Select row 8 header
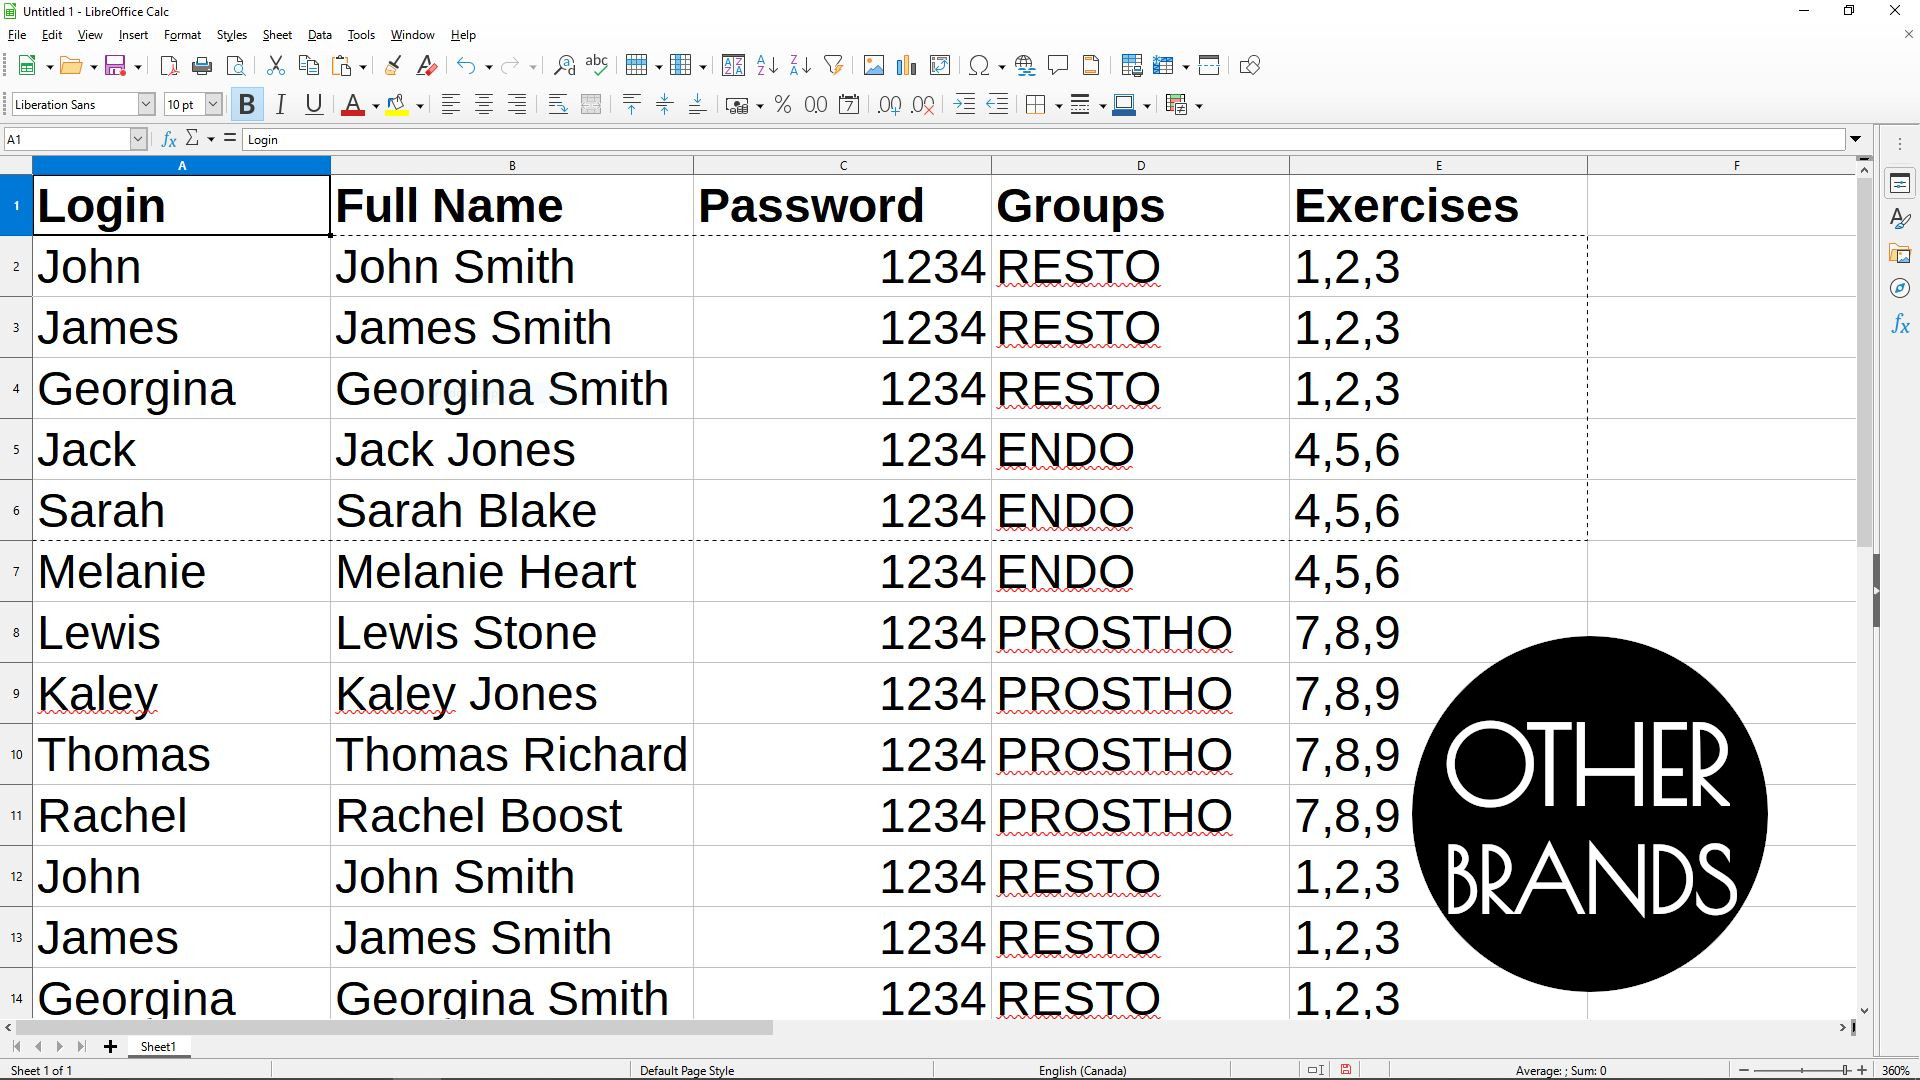1920x1080 pixels. pos(16,633)
